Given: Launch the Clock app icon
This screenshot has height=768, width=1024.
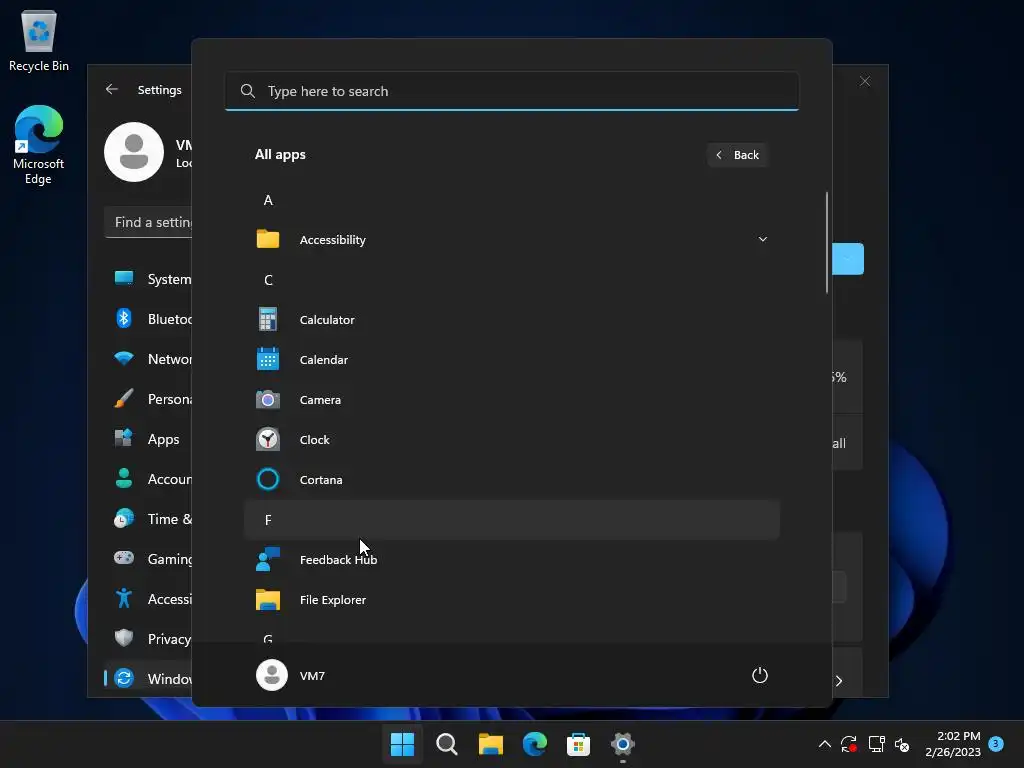Looking at the screenshot, I should coord(268,440).
